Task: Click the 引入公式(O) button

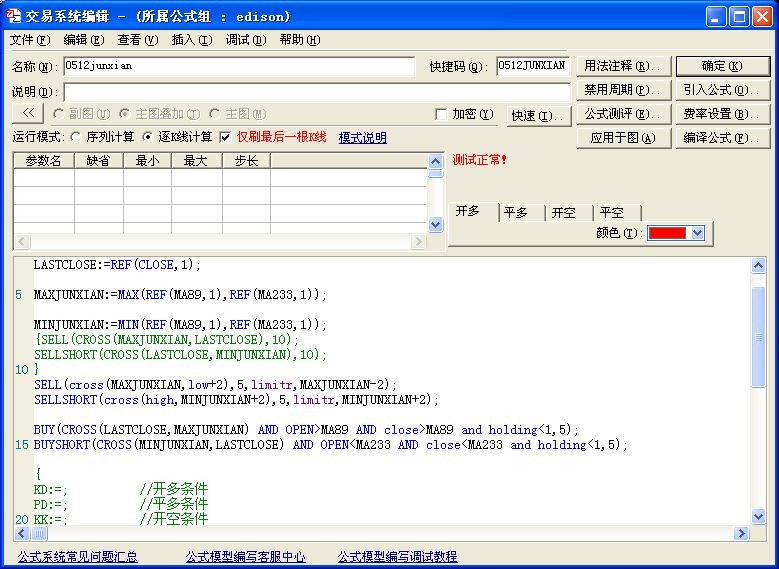Action: click(x=722, y=90)
